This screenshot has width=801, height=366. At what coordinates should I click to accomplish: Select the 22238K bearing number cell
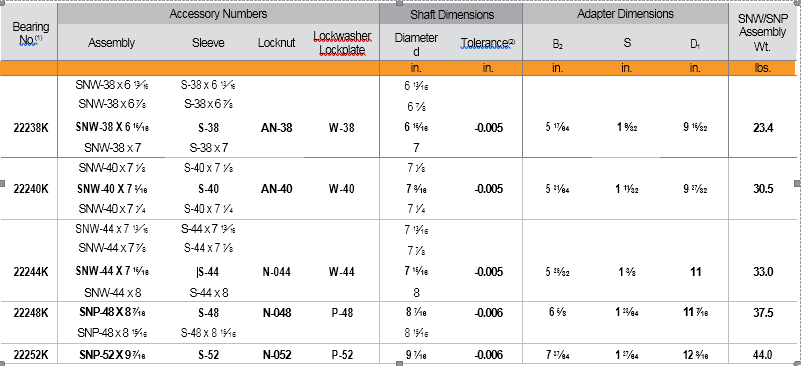(31, 128)
